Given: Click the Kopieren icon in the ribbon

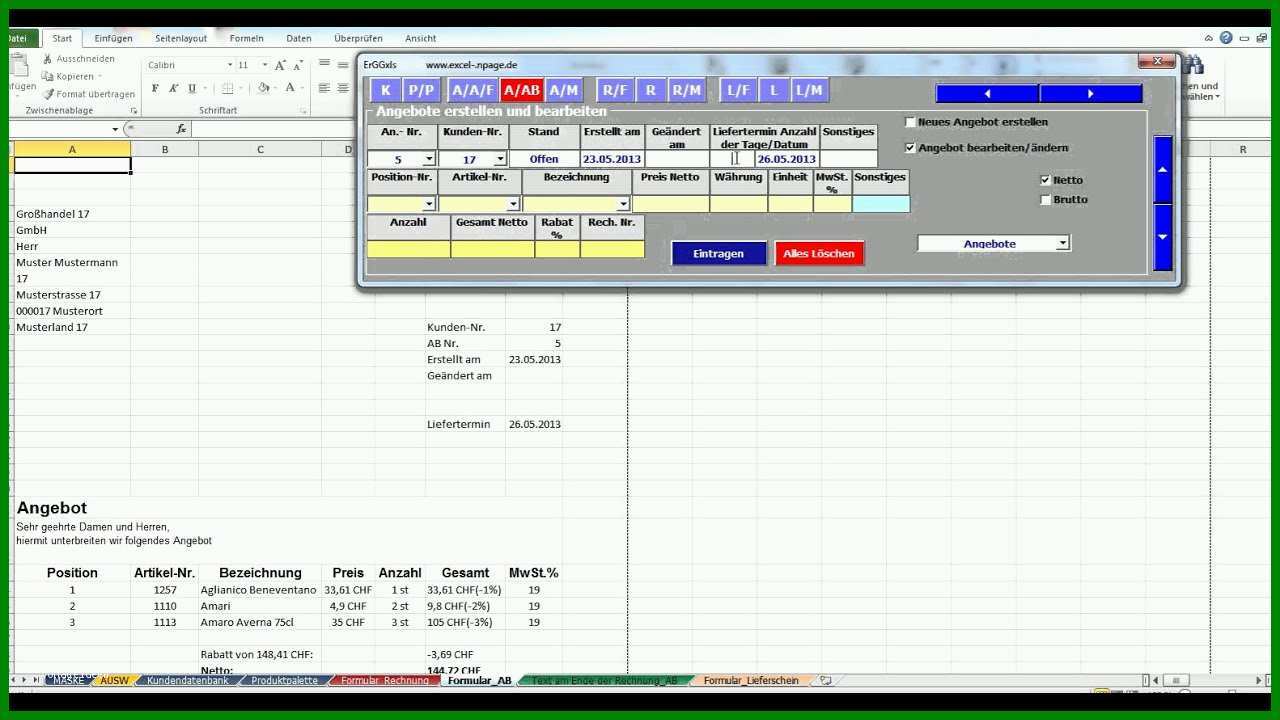Looking at the screenshot, I should point(48,76).
